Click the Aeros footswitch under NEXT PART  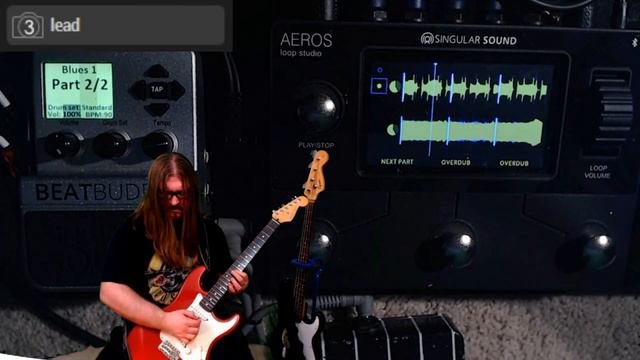322,244
